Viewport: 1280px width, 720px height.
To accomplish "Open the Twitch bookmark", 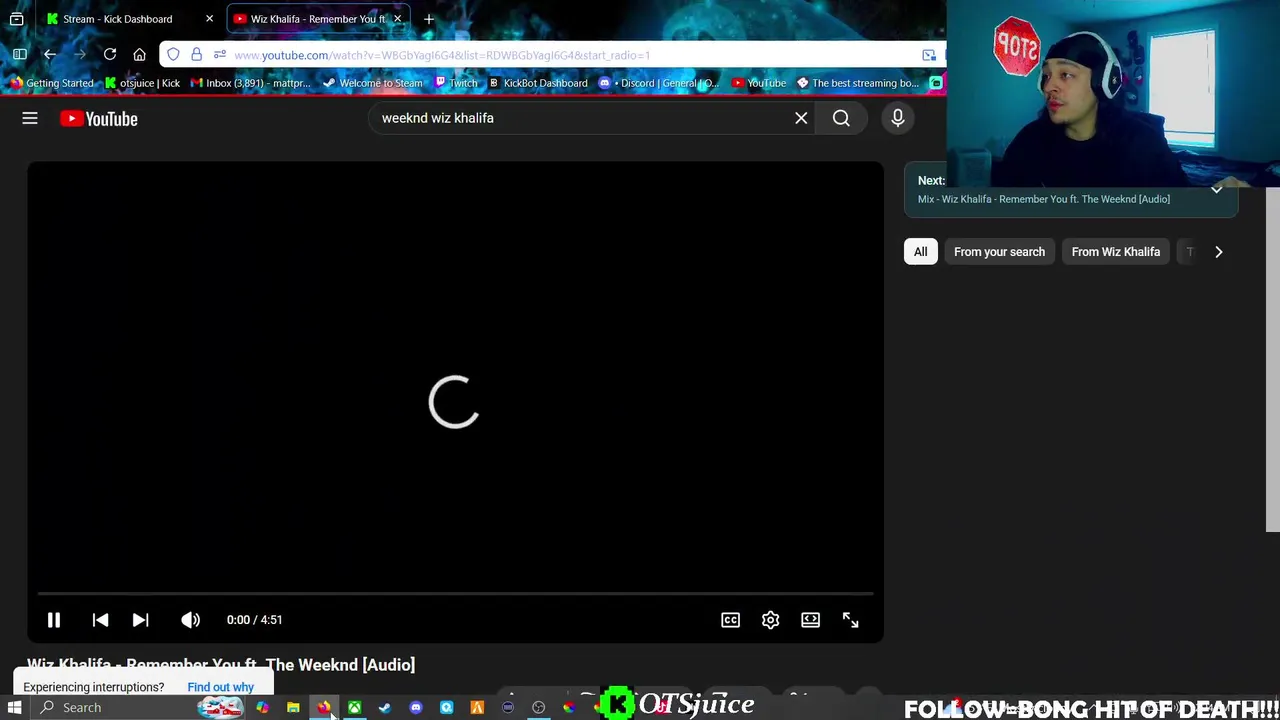I will (x=456, y=83).
